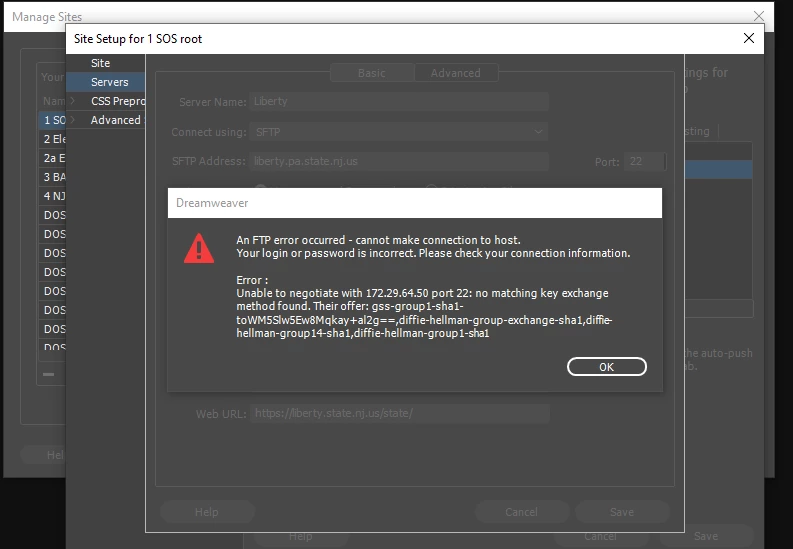Image resolution: width=793 pixels, height=549 pixels.
Task: Click the 'Connect using:' label
Action: point(209,132)
